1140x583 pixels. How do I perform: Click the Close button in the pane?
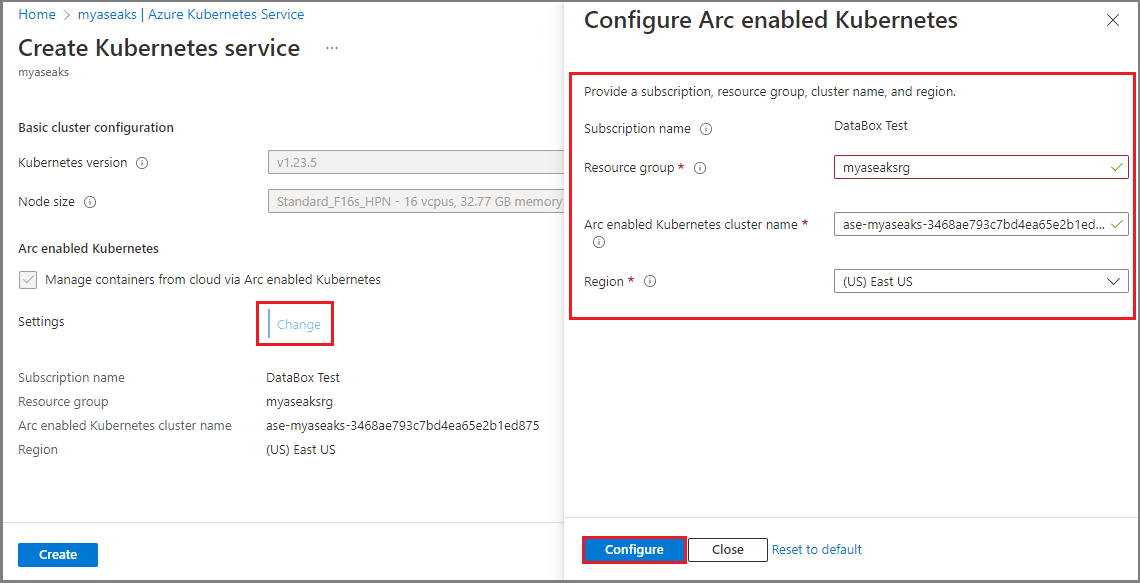click(727, 549)
